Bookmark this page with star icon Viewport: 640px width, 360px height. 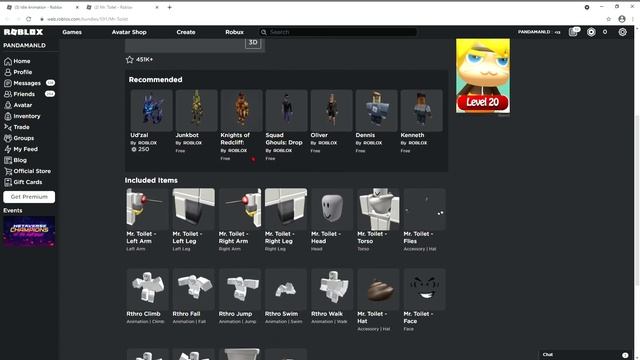click(x=609, y=19)
